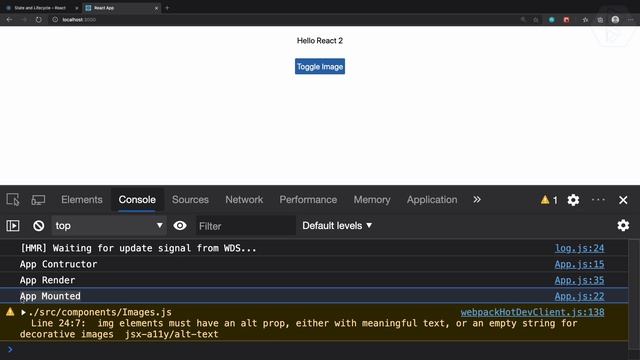Go forward in browser history
Viewport: 640px width, 360px height.
click(x=24, y=20)
